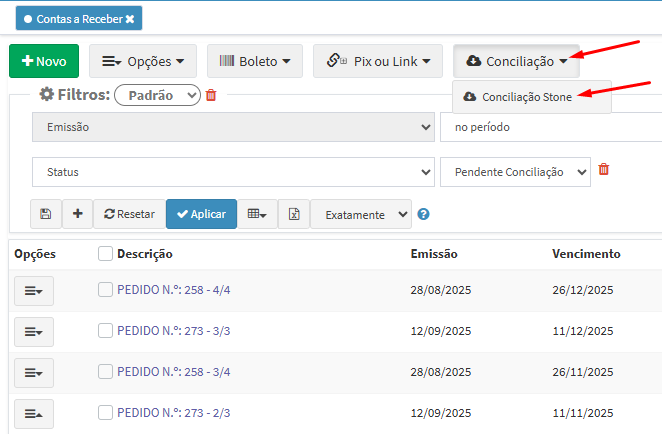Close the Contas a Receber tab
This screenshot has width=662, height=434.
pos(129,18)
